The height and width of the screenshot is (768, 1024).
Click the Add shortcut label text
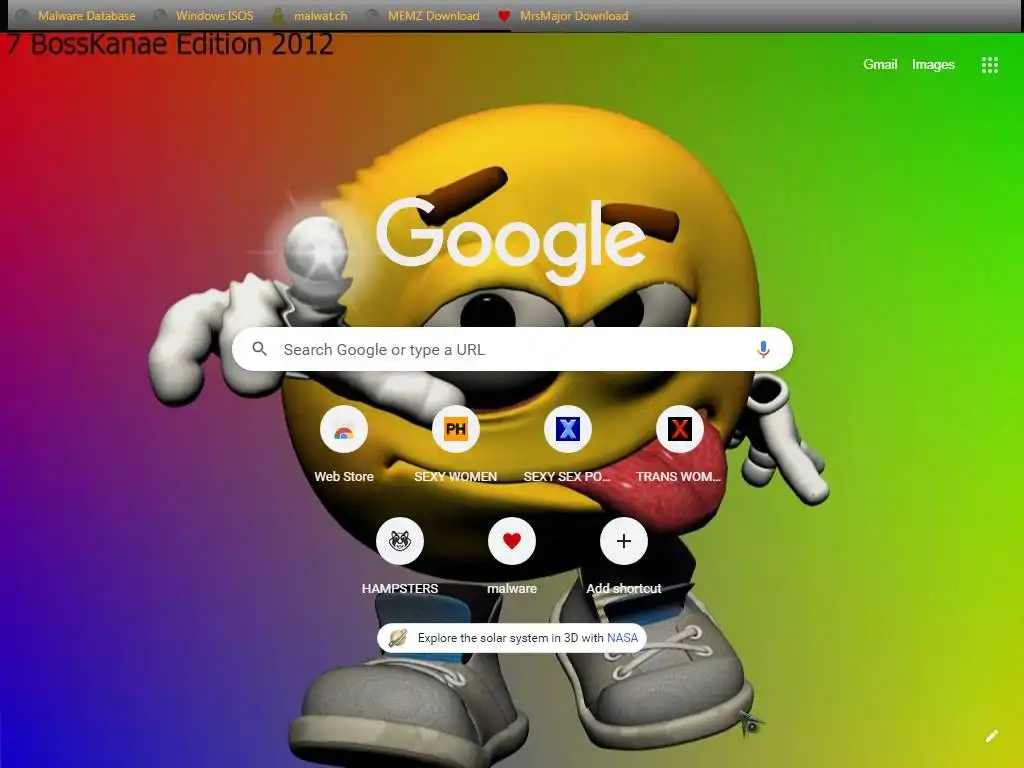(624, 588)
